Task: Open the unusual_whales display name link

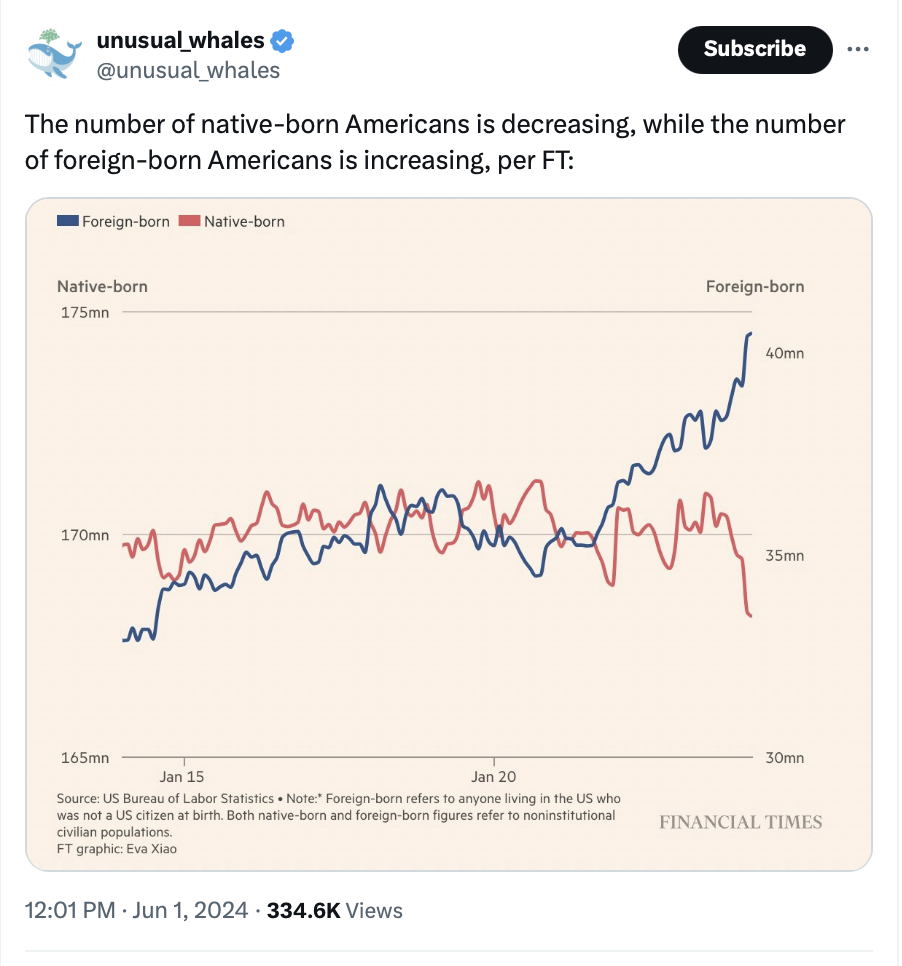Action: click(180, 41)
